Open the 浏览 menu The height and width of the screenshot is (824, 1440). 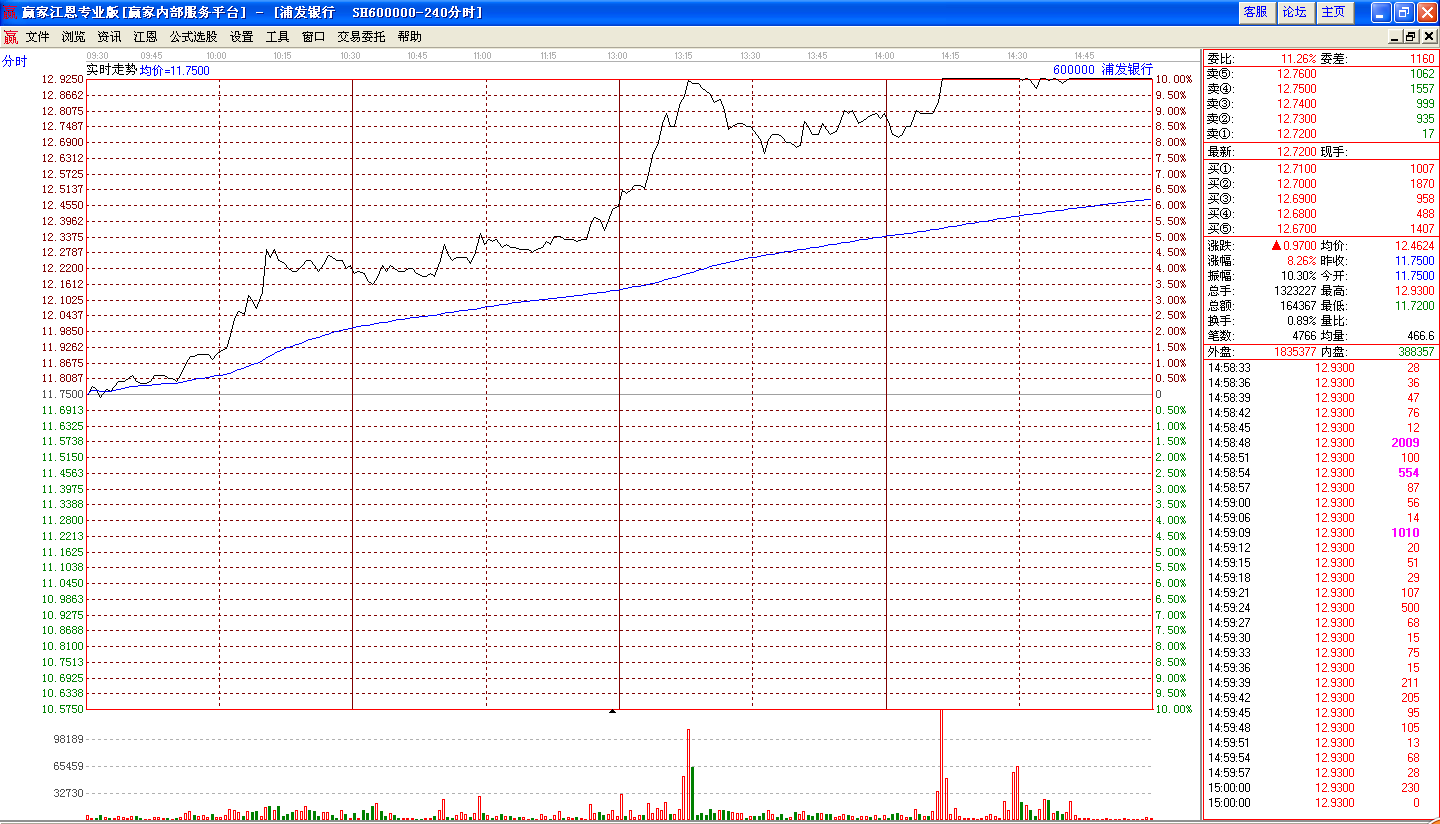click(73, 37)
